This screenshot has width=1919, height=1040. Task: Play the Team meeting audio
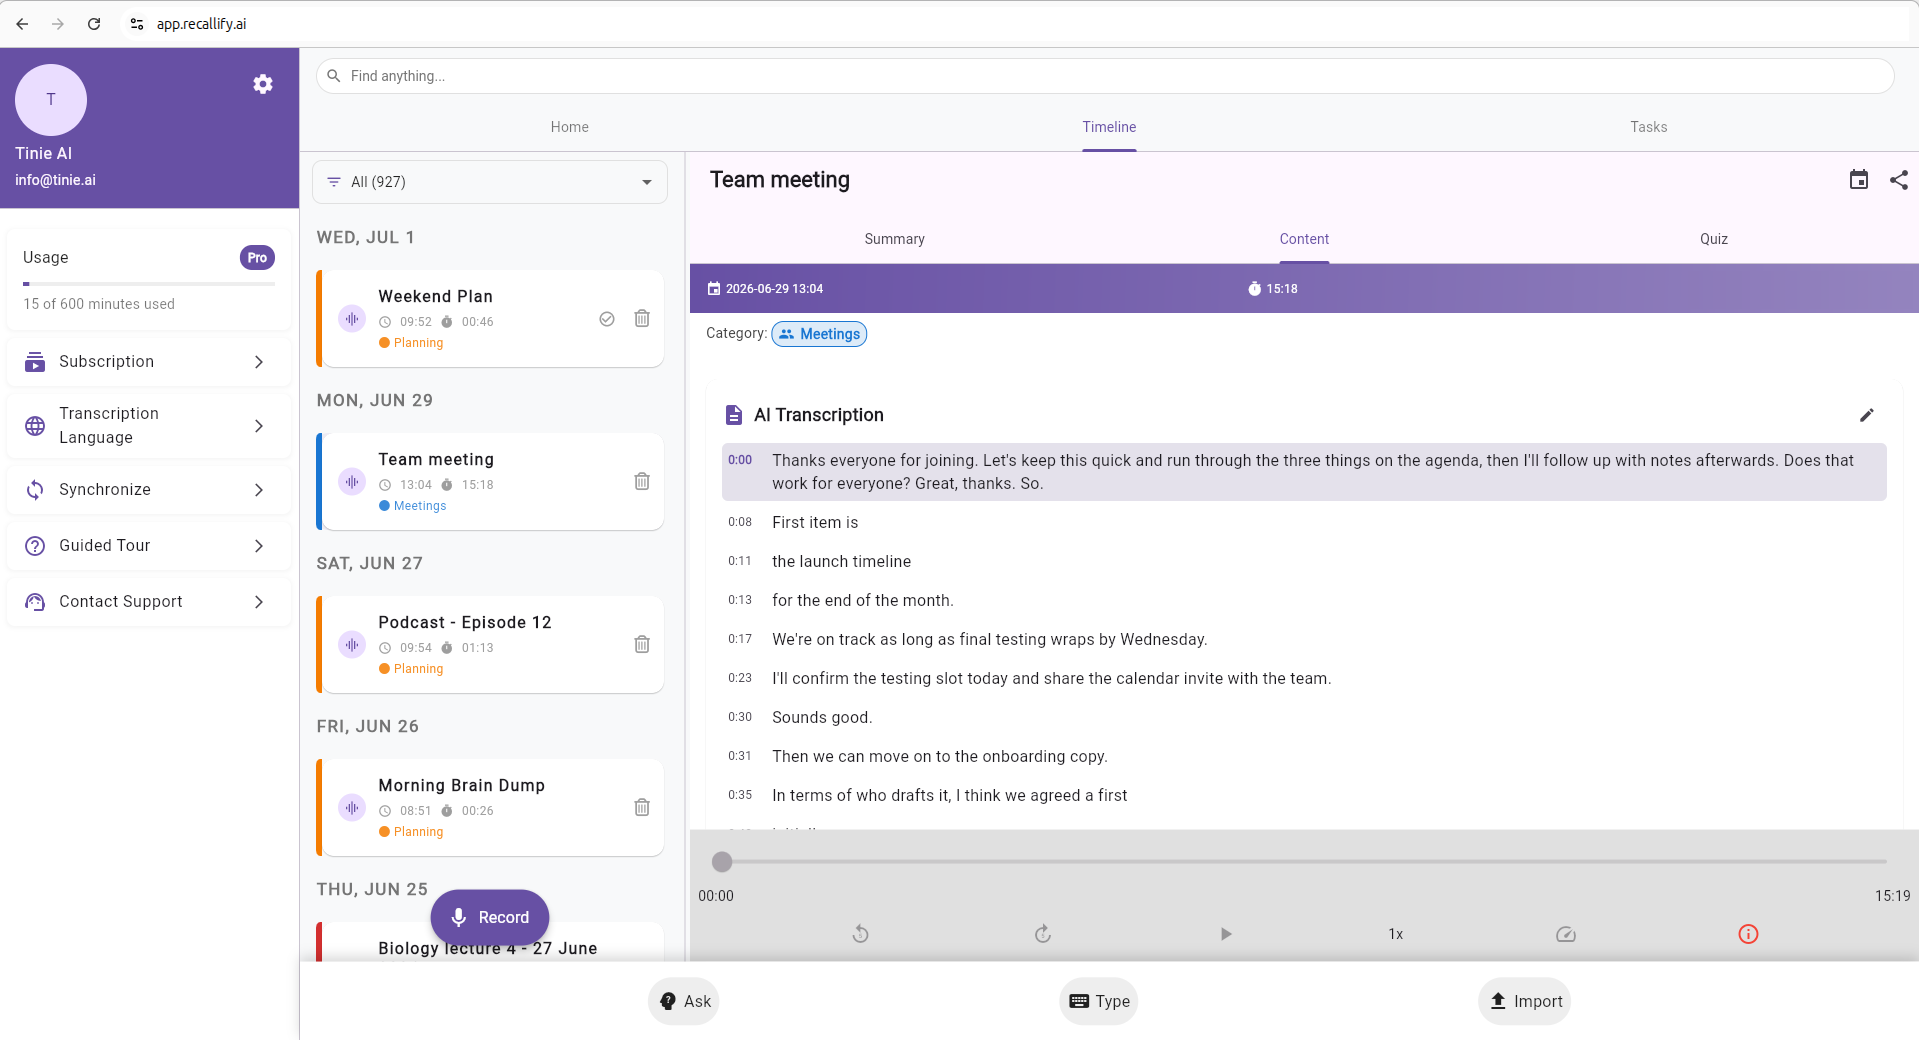pyautogui.click(x=1226, y=934)
